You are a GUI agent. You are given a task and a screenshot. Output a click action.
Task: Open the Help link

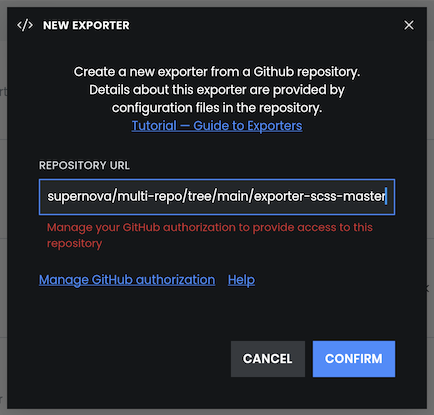[241, 280]
